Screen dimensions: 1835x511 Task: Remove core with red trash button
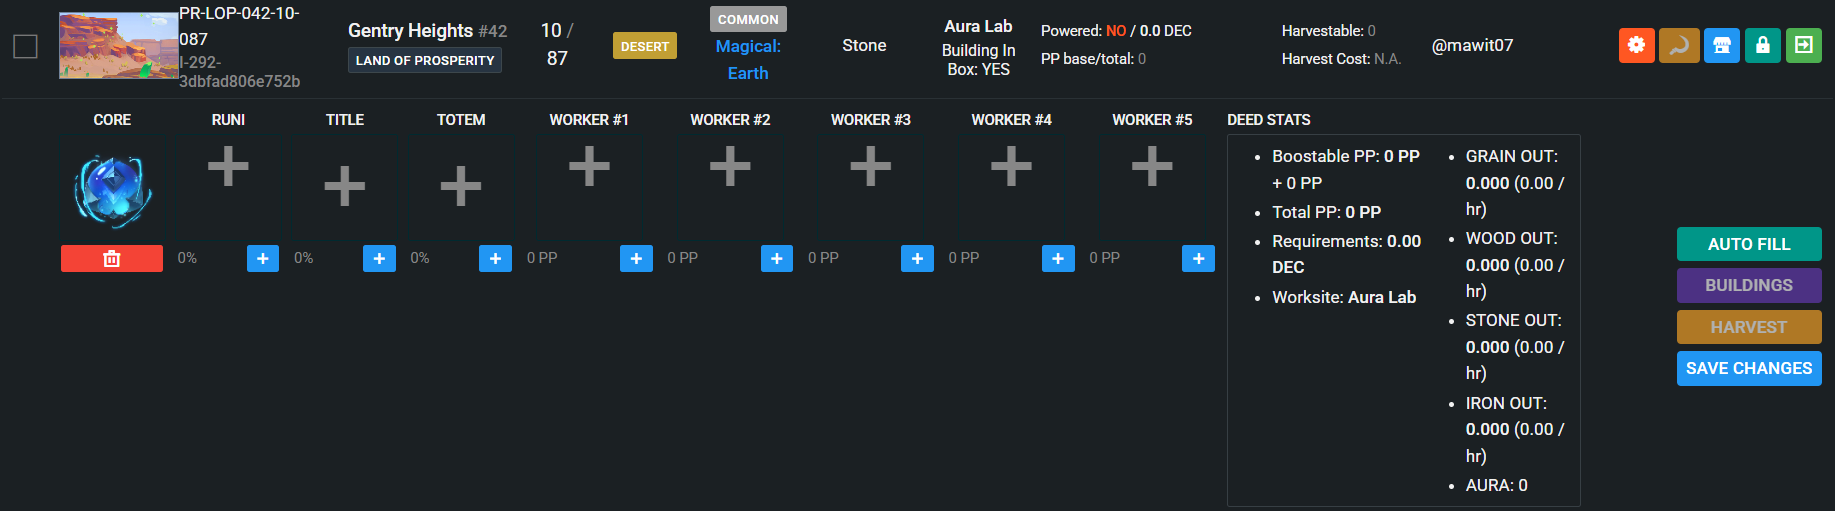click(x=112, y=259)
